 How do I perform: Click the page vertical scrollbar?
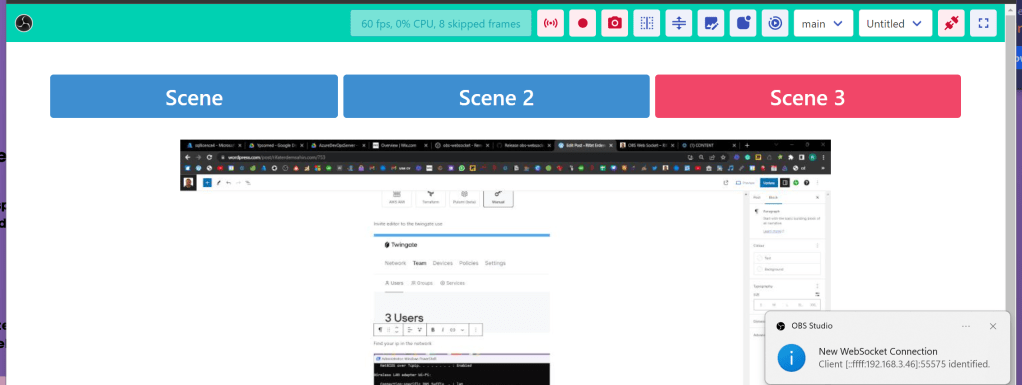coord(1010,195)
